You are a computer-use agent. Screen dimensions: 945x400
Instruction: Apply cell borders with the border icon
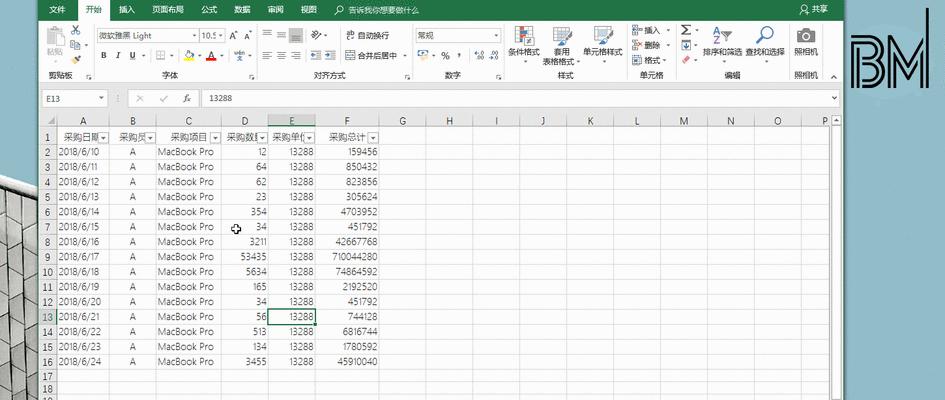click(160, 55)
